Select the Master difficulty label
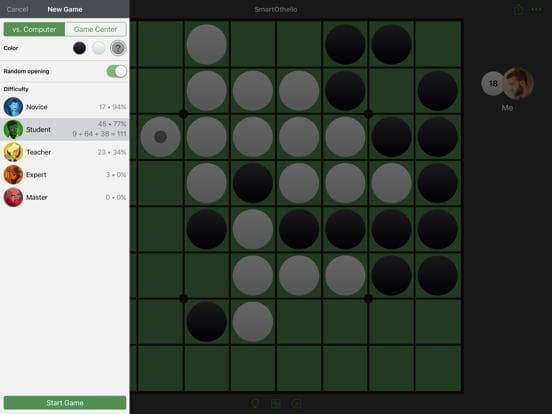Image resolution: width=552 pixels, height=414 pixels. coord(37,197)
